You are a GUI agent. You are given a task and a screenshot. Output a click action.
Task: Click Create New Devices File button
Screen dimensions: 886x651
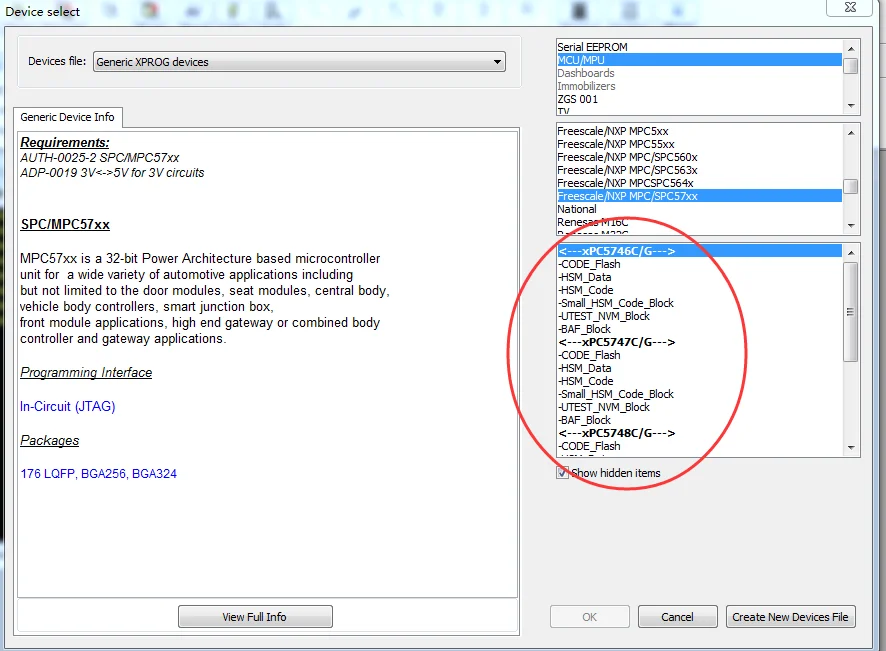tap(791, 617)
